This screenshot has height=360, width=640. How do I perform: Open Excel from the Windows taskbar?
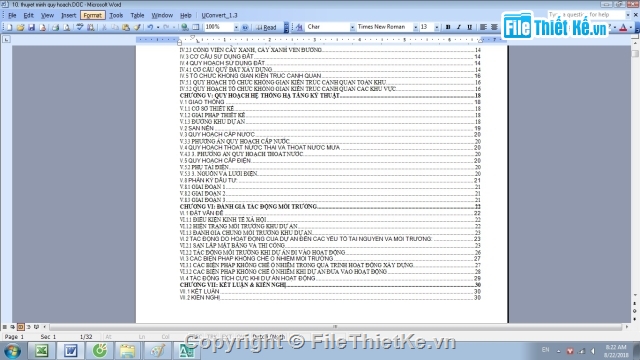(x=41, y=351)
